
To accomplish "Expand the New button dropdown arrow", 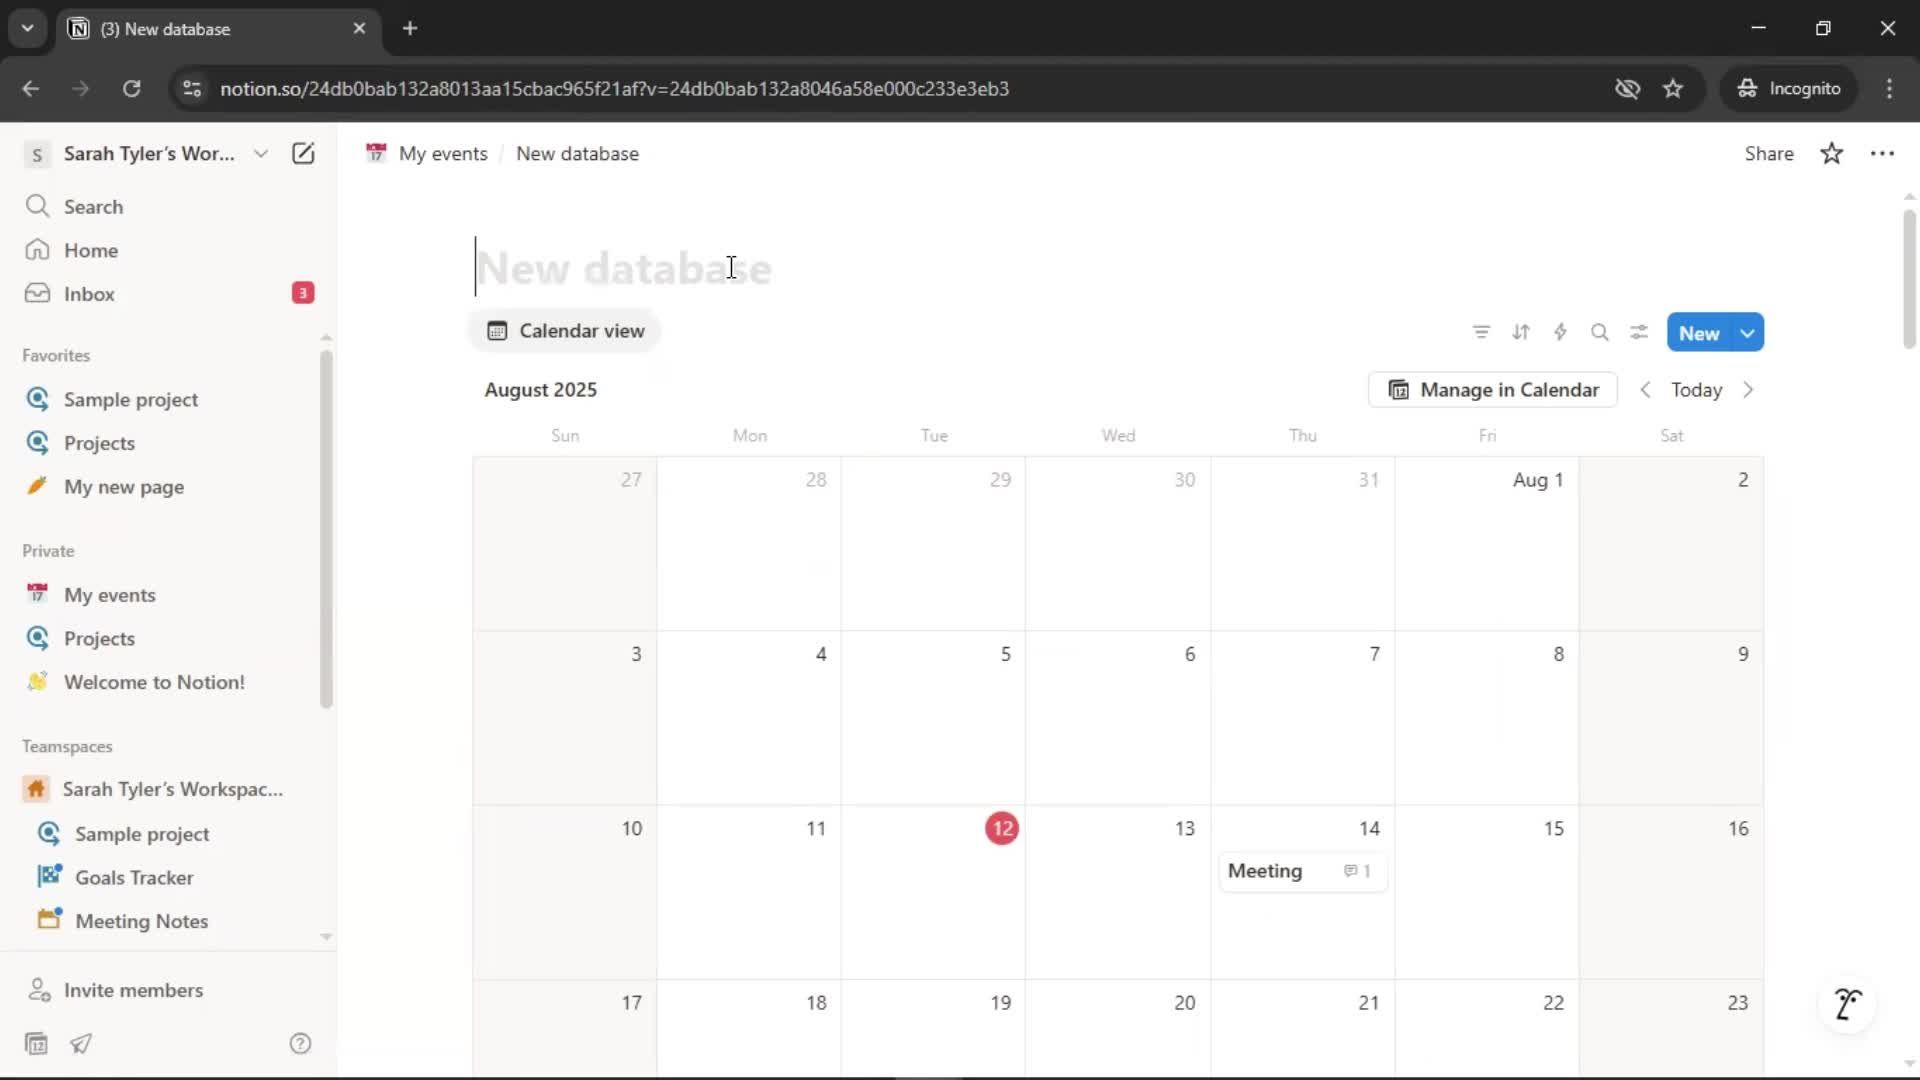I will click(1748, 333).
